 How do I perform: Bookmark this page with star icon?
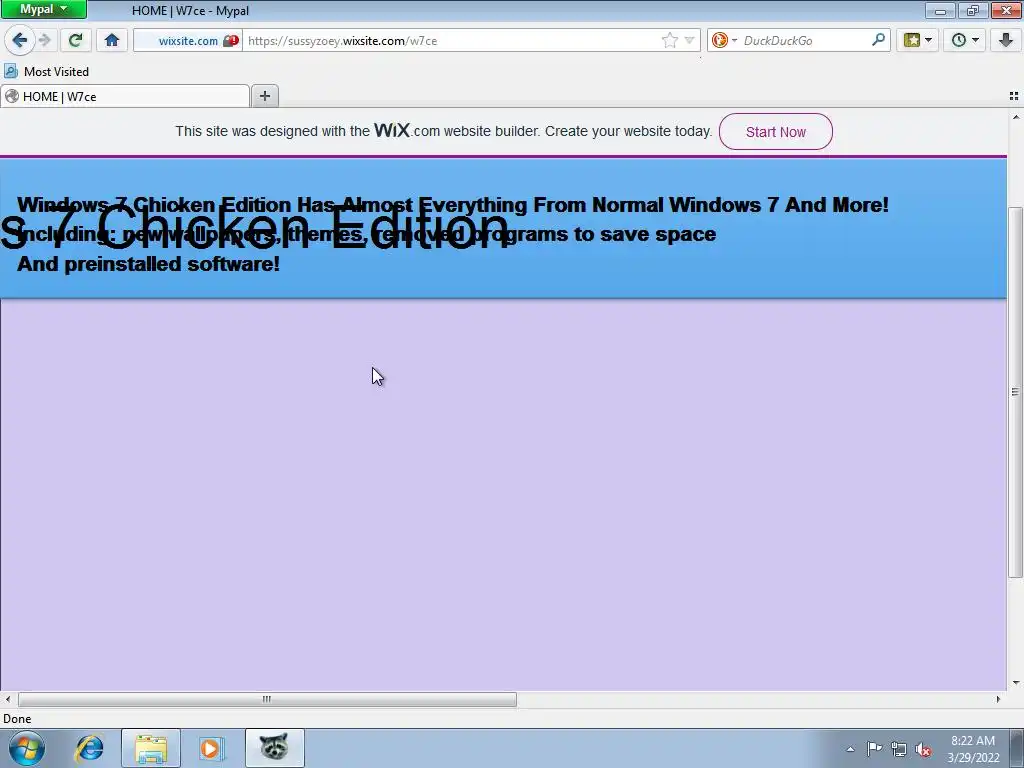pyautogui.click(x=670, y=40)
